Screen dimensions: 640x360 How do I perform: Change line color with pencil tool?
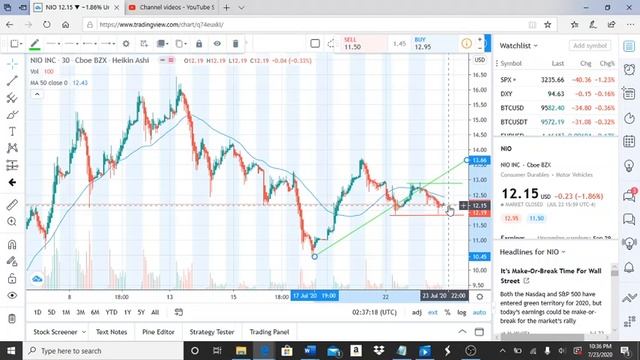pos(35,44)
